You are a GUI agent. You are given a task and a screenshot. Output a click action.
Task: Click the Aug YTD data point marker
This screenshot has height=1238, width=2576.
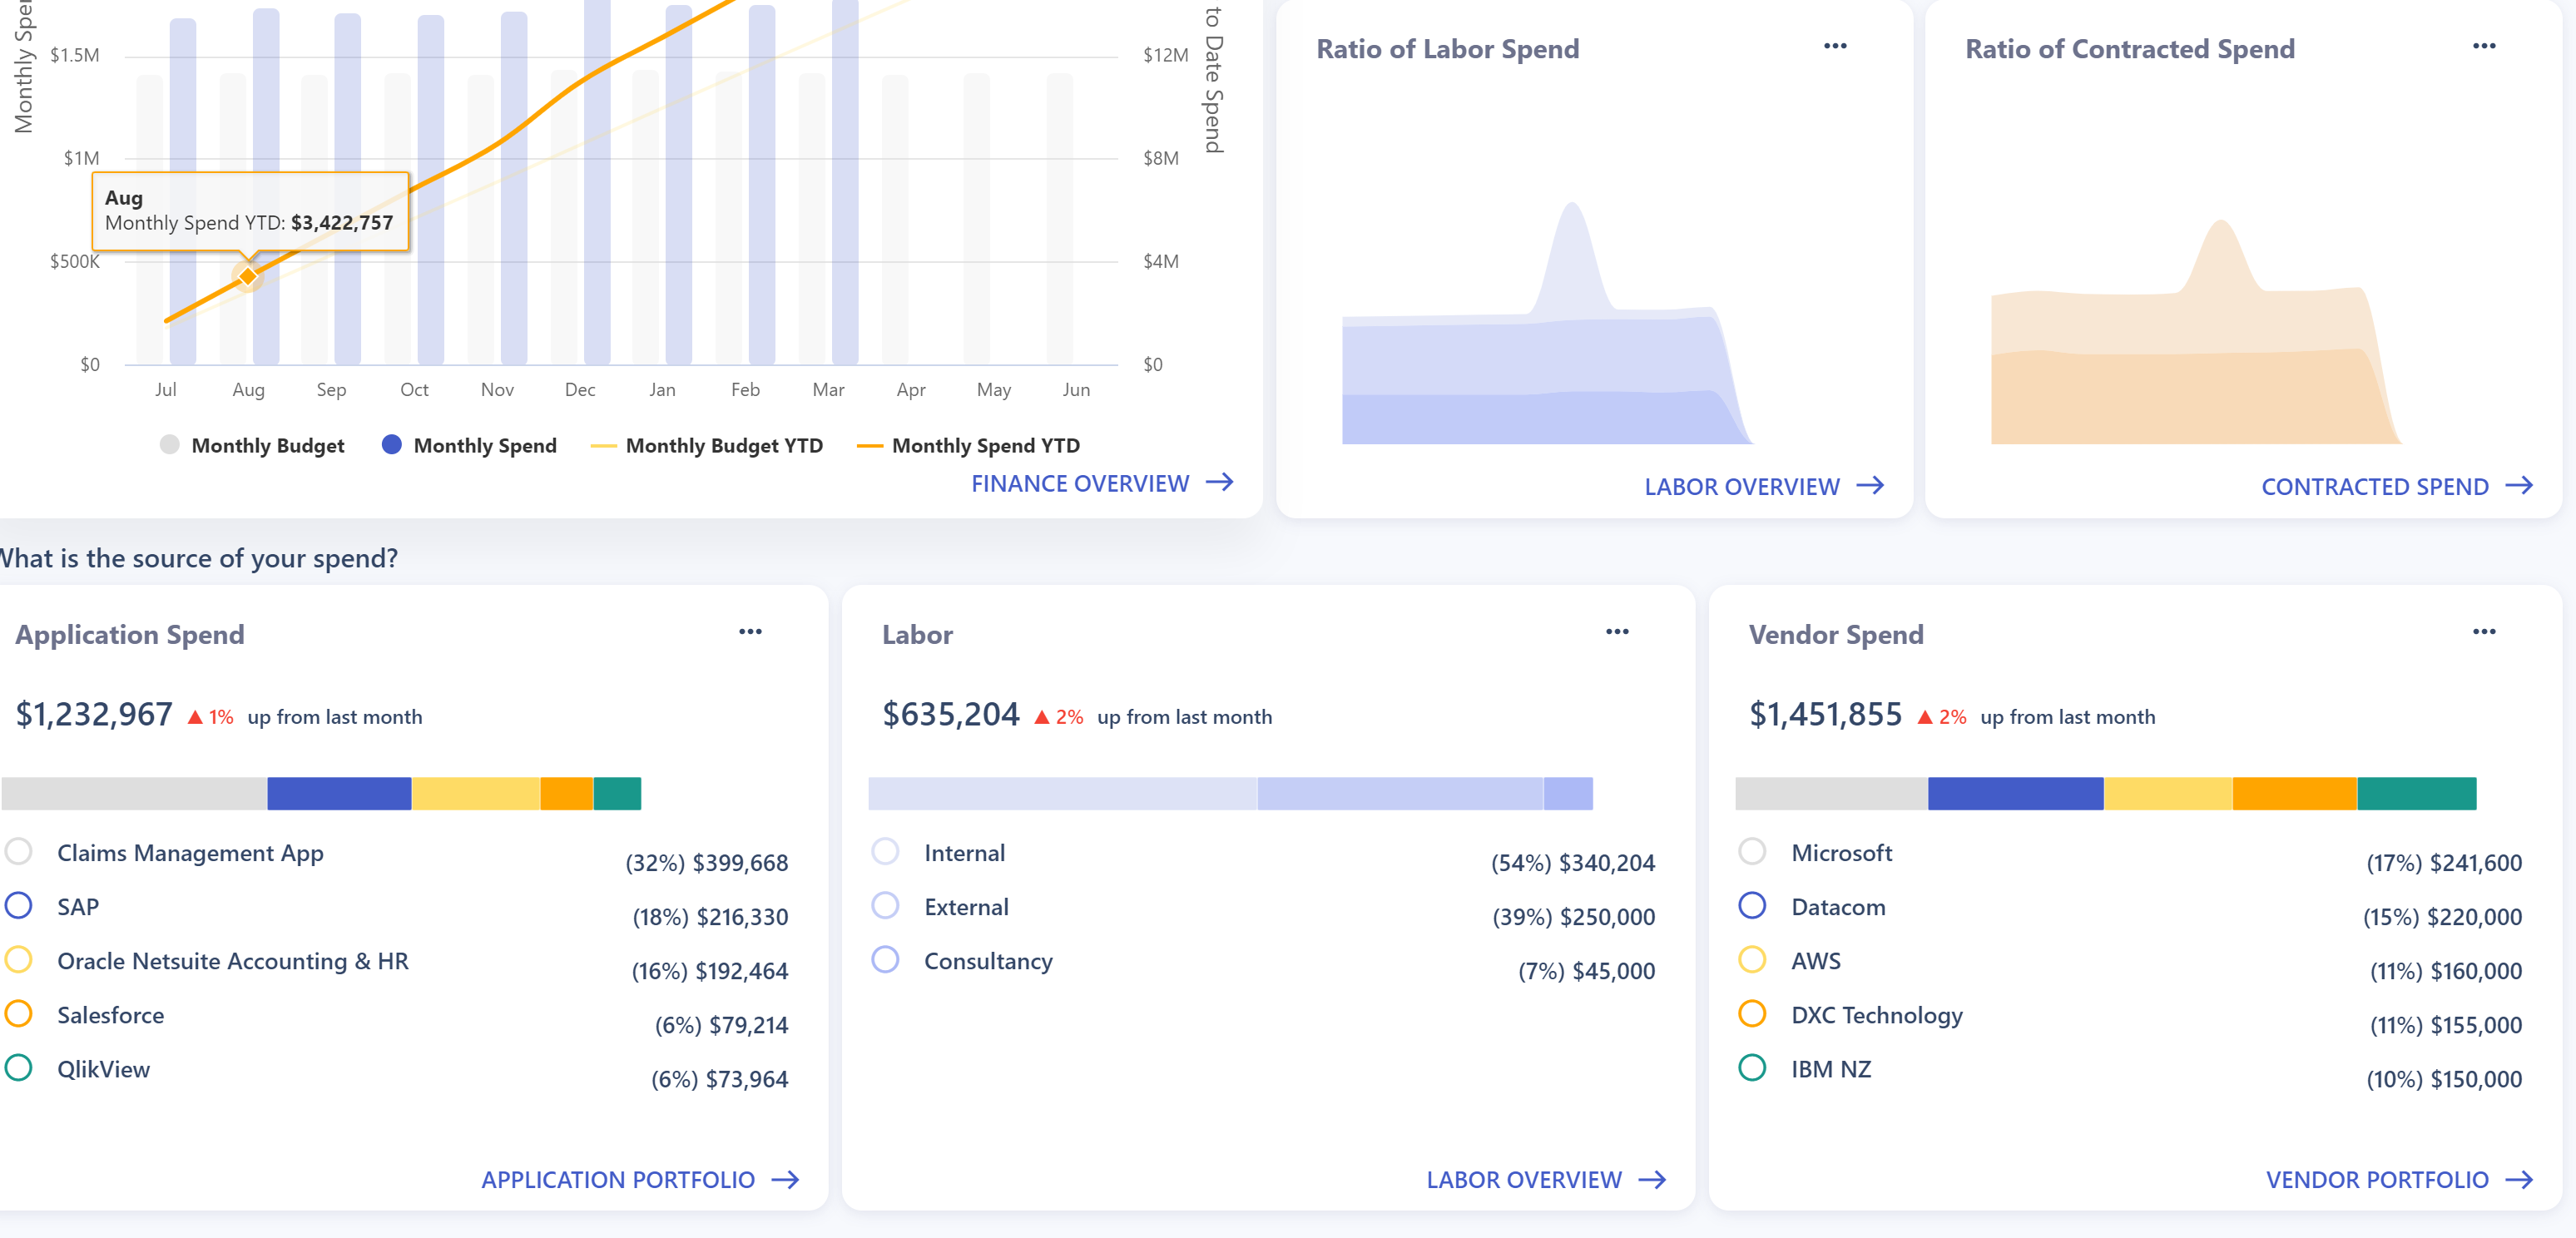click(248, 276)
